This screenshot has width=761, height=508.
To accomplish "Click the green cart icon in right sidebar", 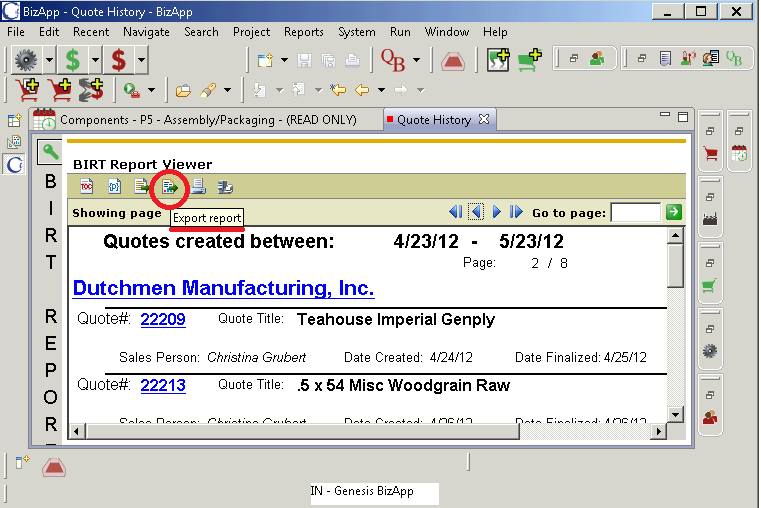I will tap(710, 286).
